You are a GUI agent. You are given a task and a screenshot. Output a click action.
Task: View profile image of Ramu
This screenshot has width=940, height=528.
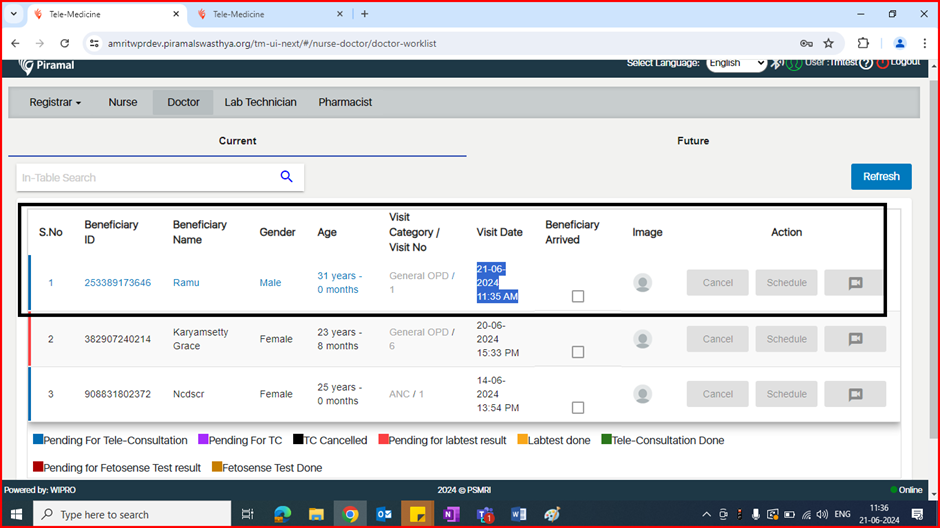click(x=643, y=283)
